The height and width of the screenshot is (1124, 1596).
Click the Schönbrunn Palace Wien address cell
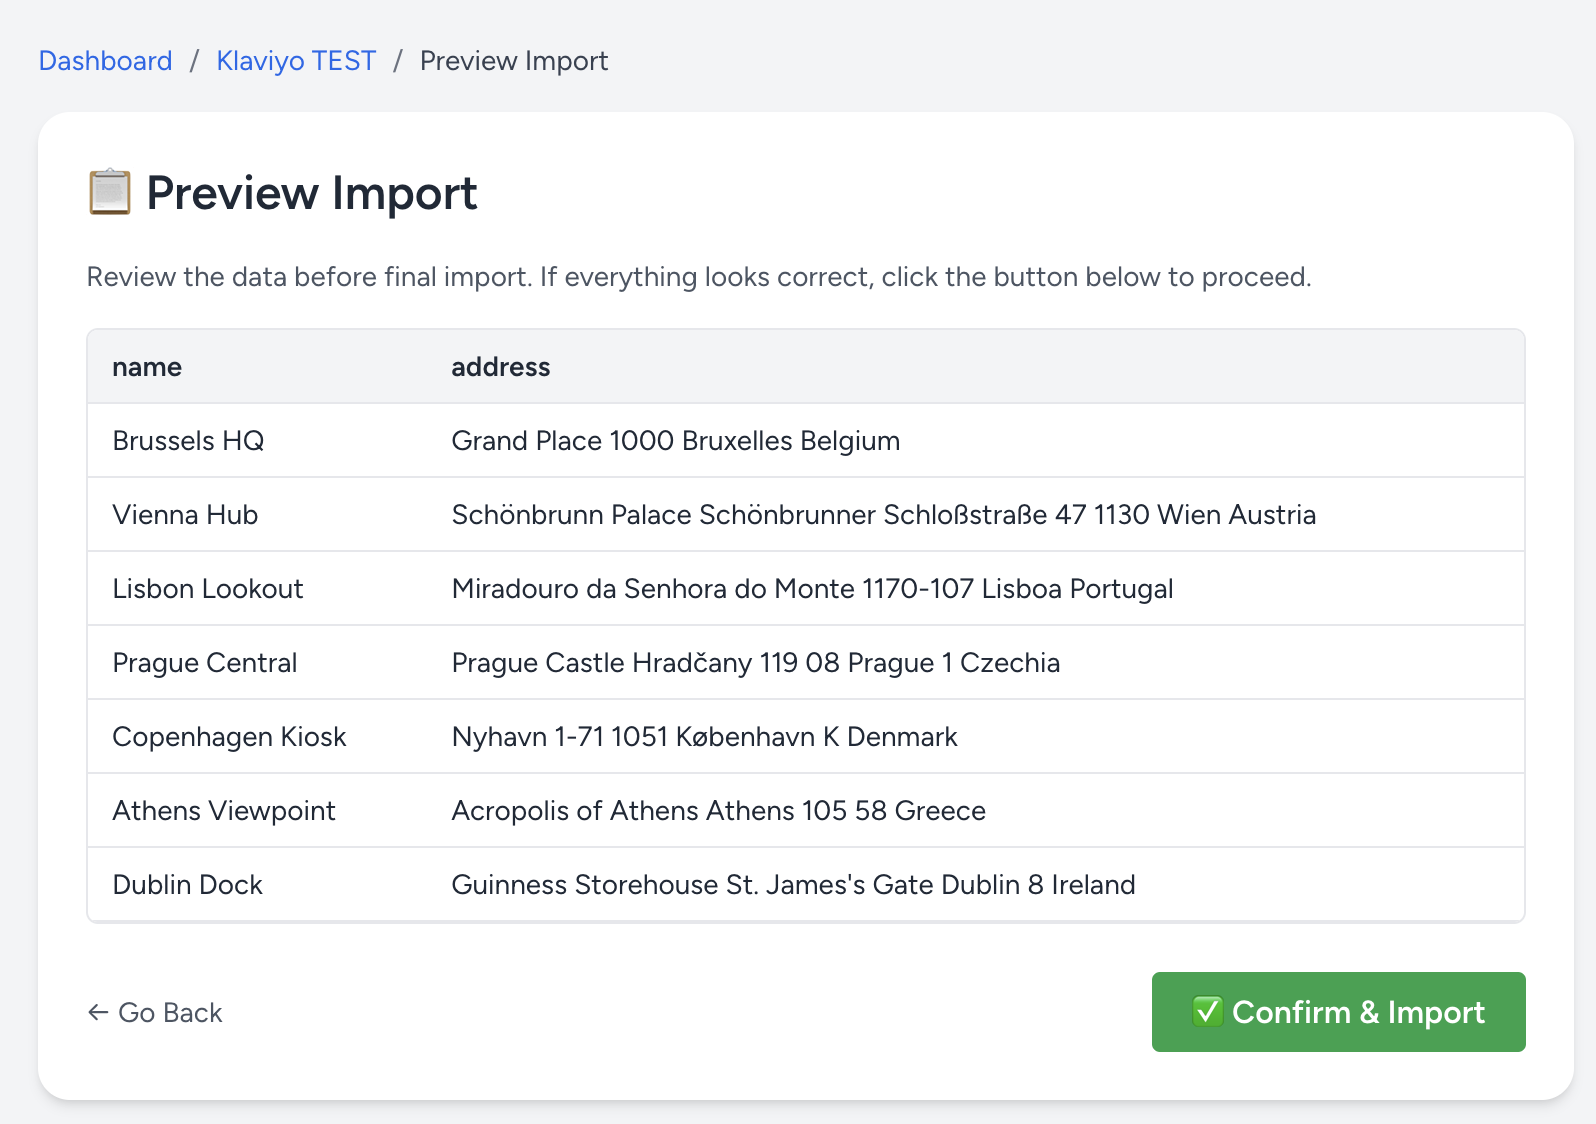click(883, 515)
